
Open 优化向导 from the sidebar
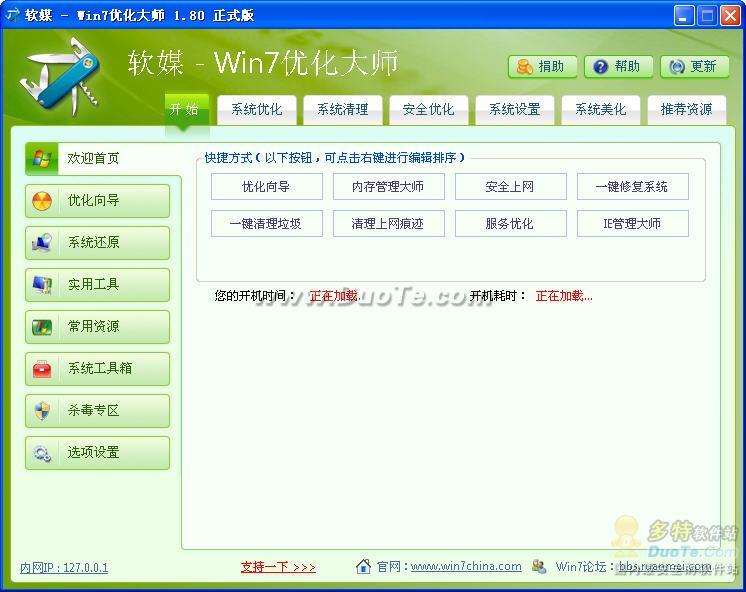98,201
